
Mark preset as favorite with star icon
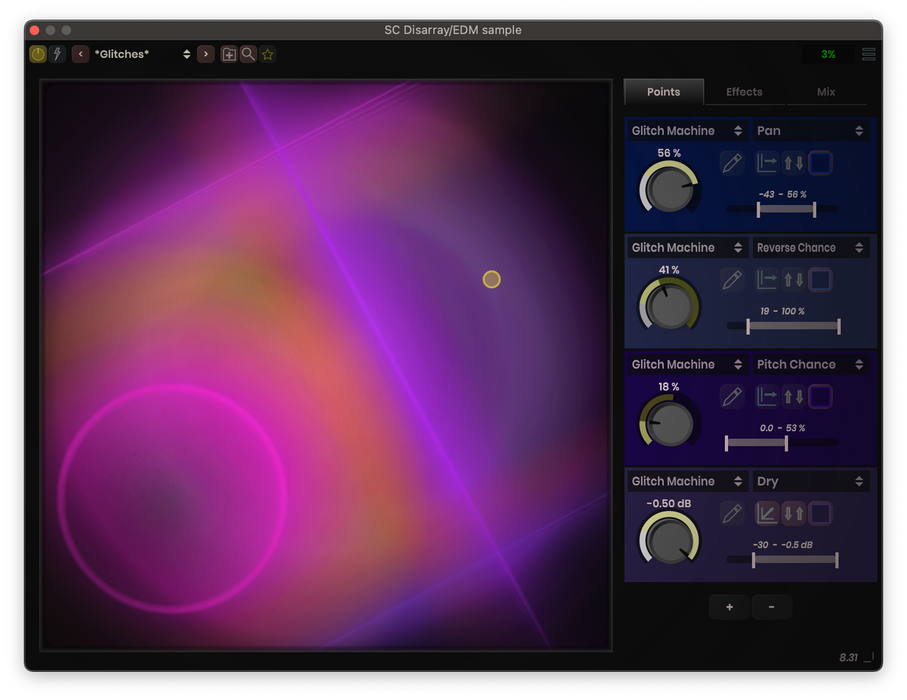268,54
